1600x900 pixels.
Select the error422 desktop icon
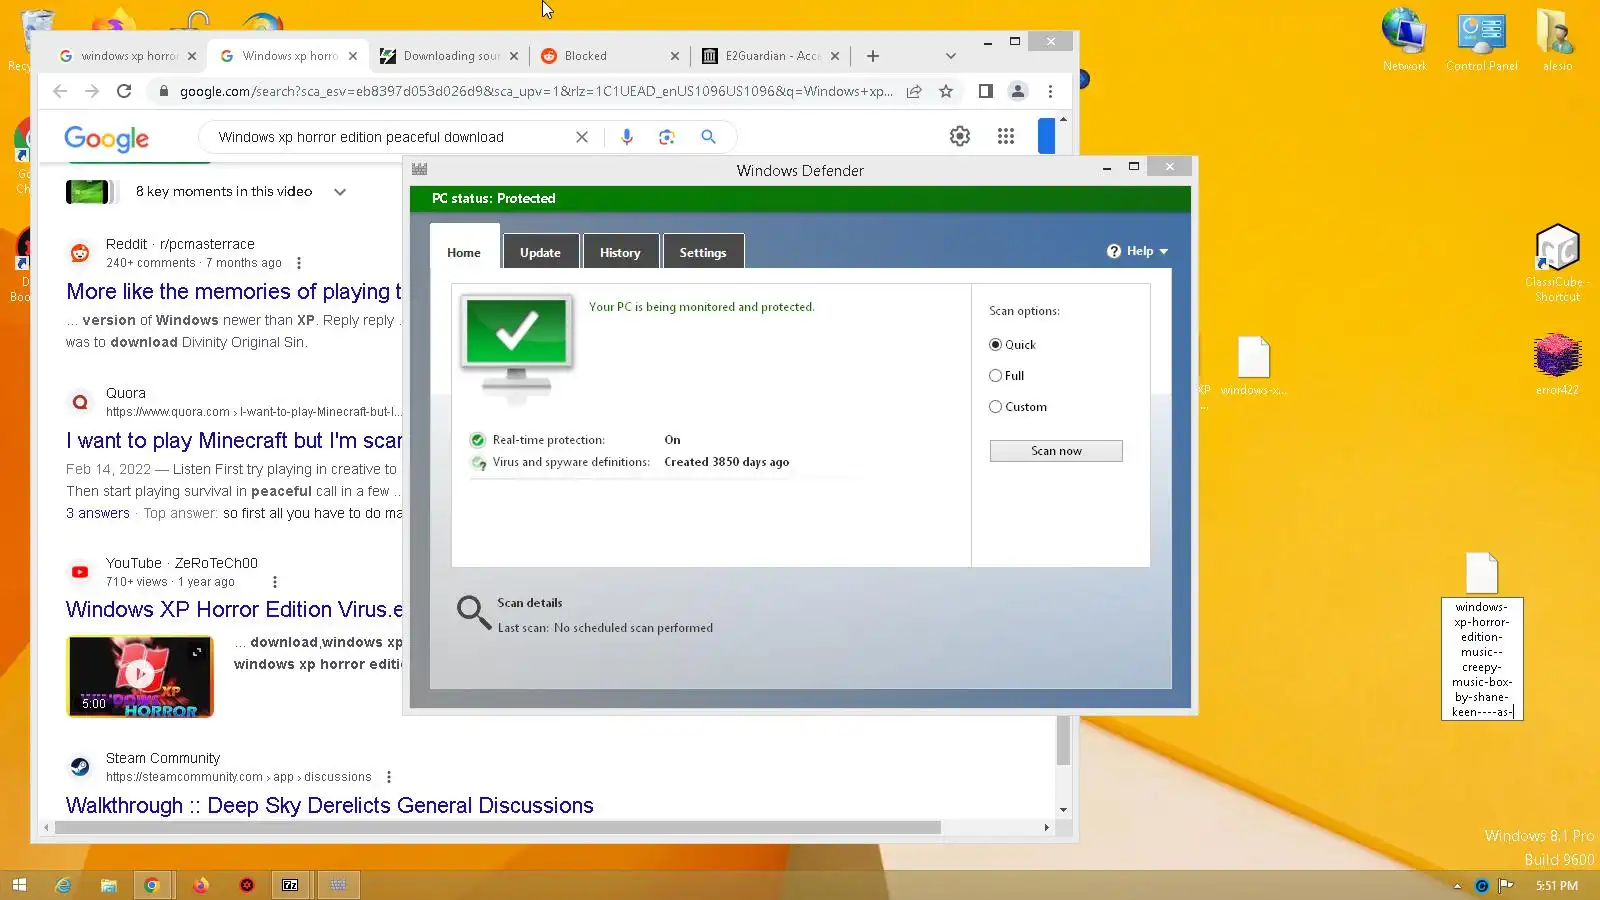coord(1557,364)
